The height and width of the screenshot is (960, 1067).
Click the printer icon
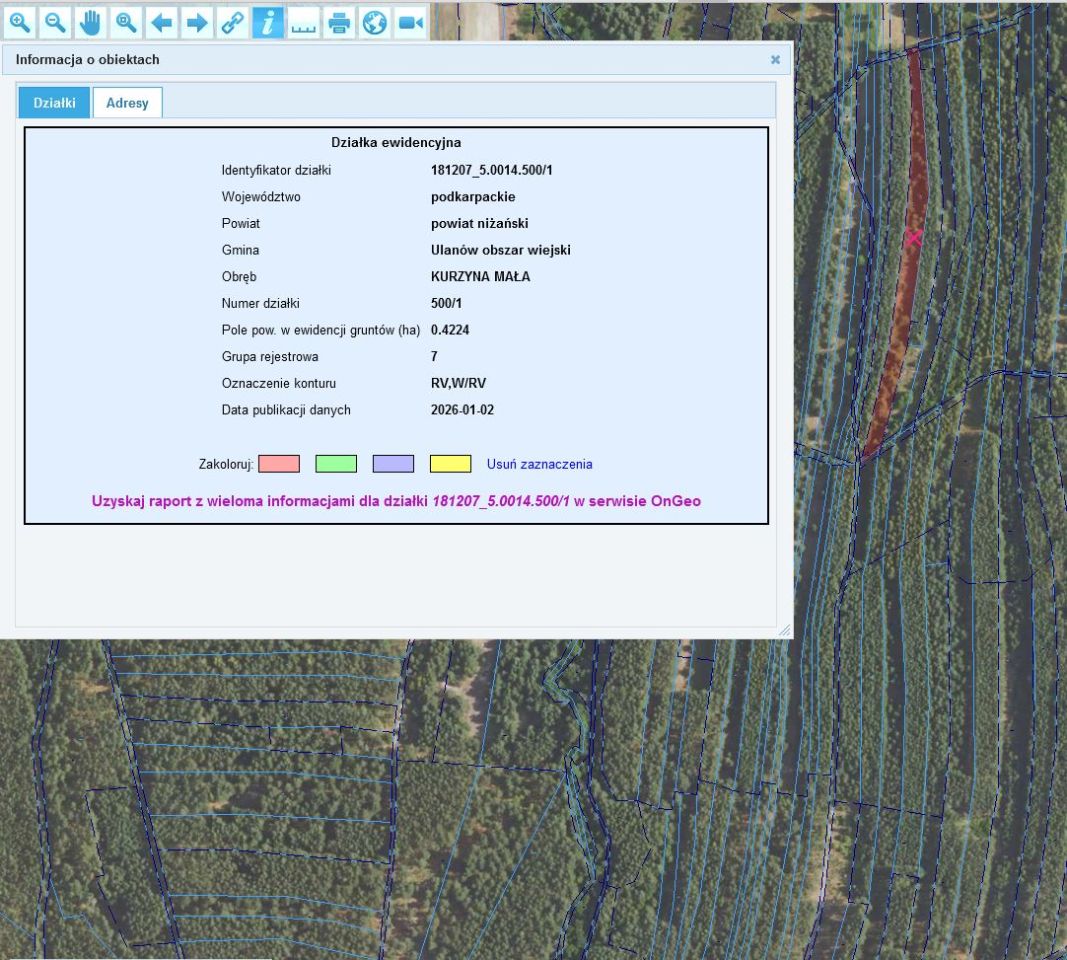click(x=339, y=22)
